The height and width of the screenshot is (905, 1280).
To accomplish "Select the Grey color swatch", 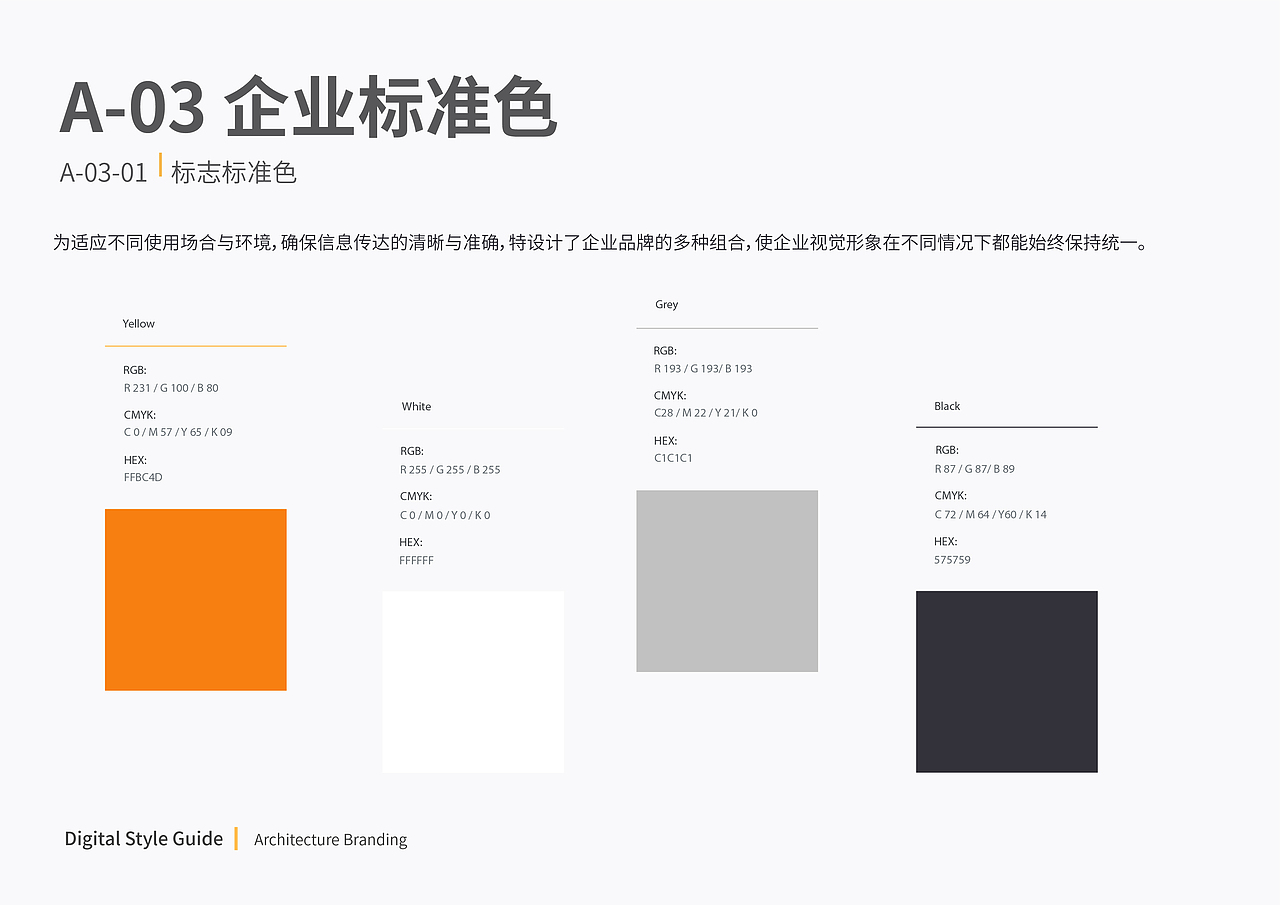I will 727,580.
